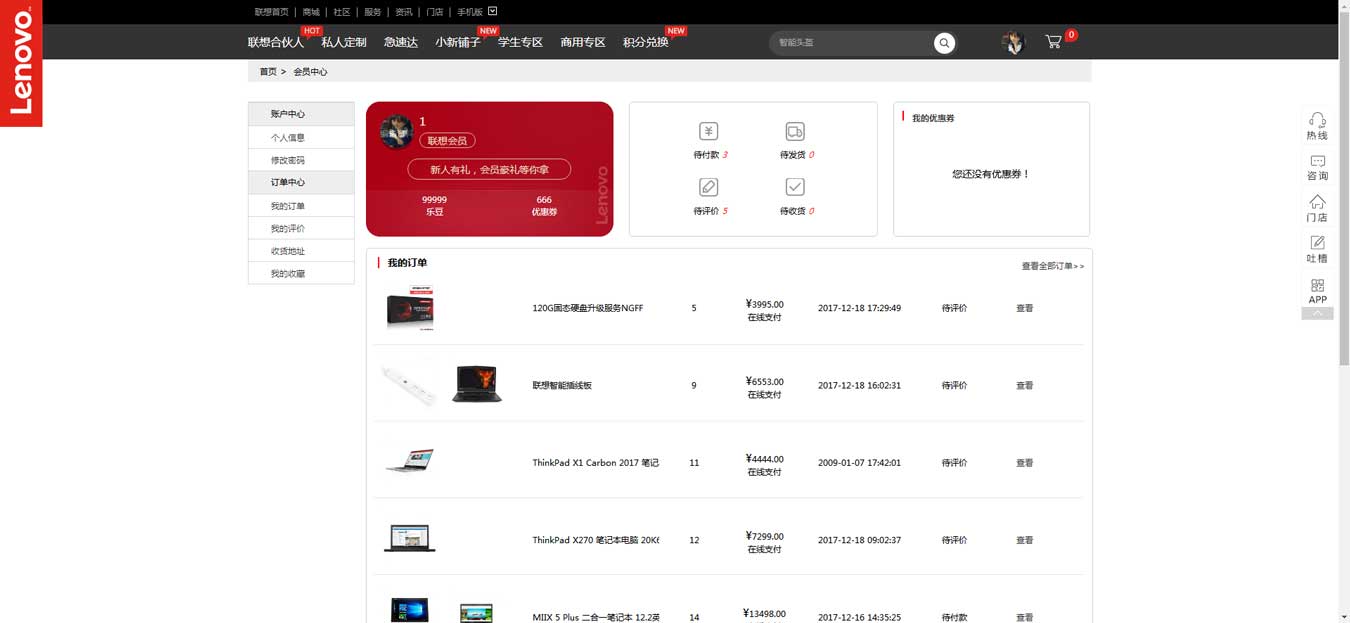Focus the 智能头盔 search field
This screenshot has width=1350, height=623.
click(x=852, y=43)
